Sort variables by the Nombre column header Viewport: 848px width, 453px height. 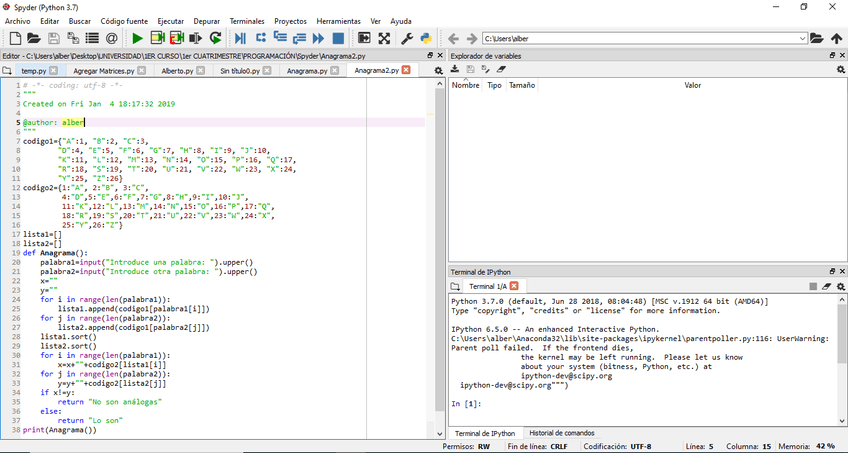click(x=466, y=85)
